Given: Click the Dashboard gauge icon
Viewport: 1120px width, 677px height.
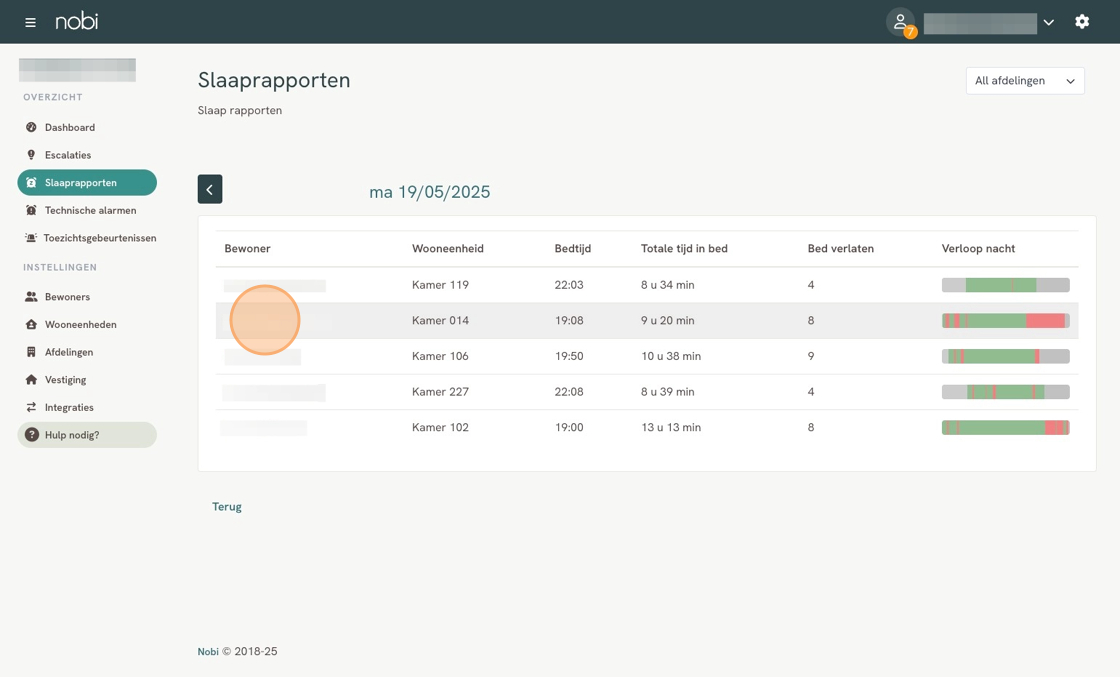Looking at the screenshot, I should pyautogui.click(x=31, y=128).
